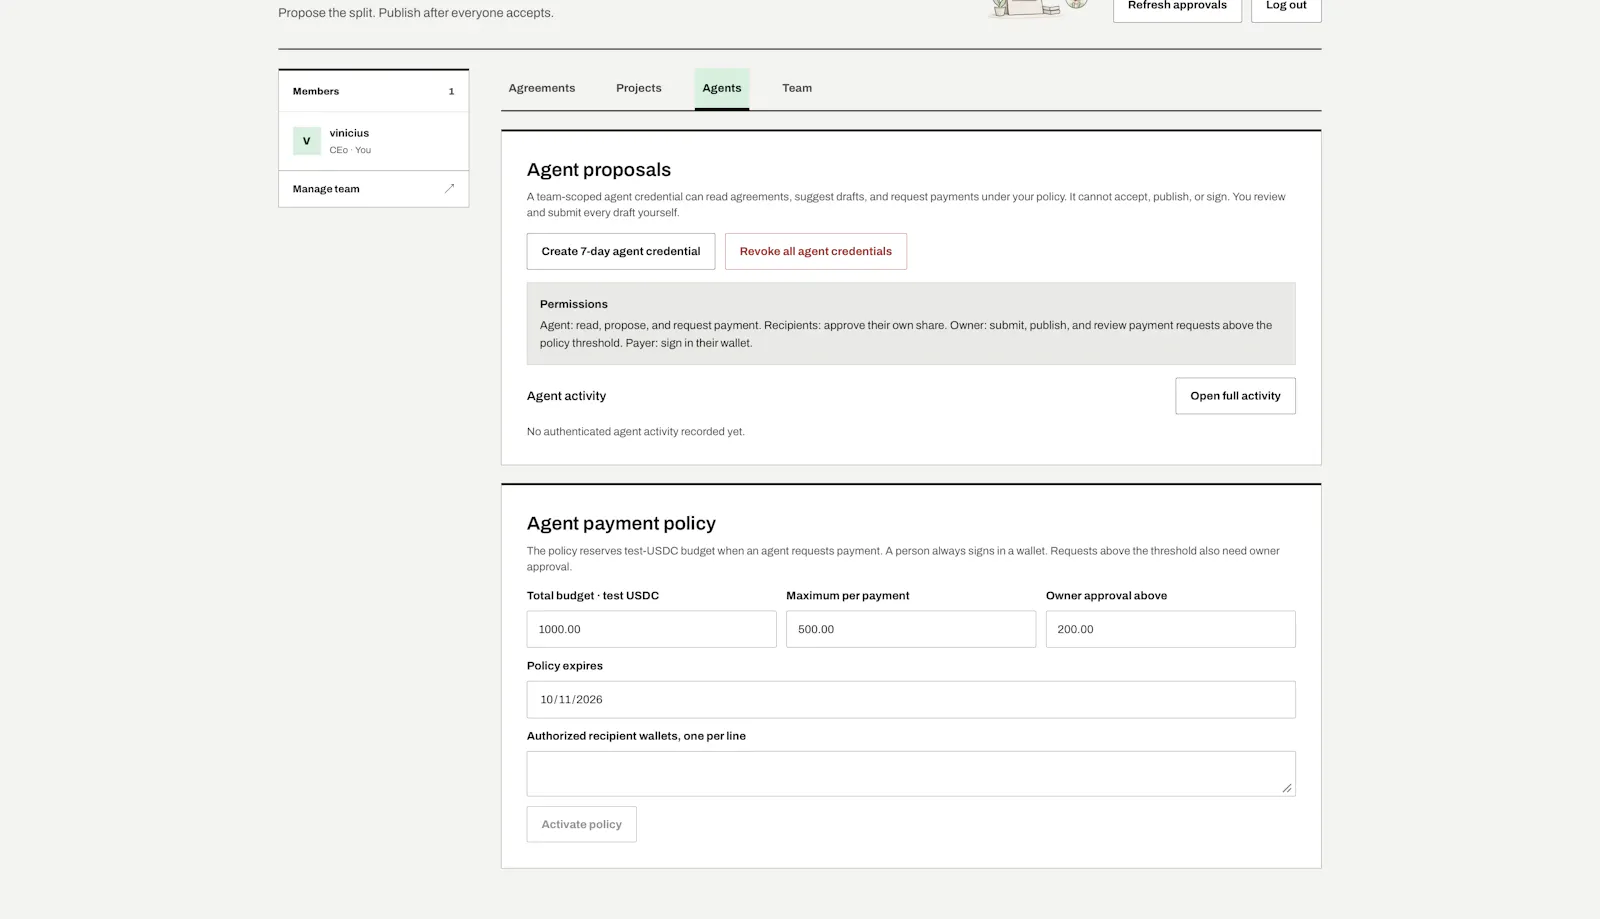Edit the Maximum per payment field
The width and height of the screenshot is (1600, 919).
911,630
